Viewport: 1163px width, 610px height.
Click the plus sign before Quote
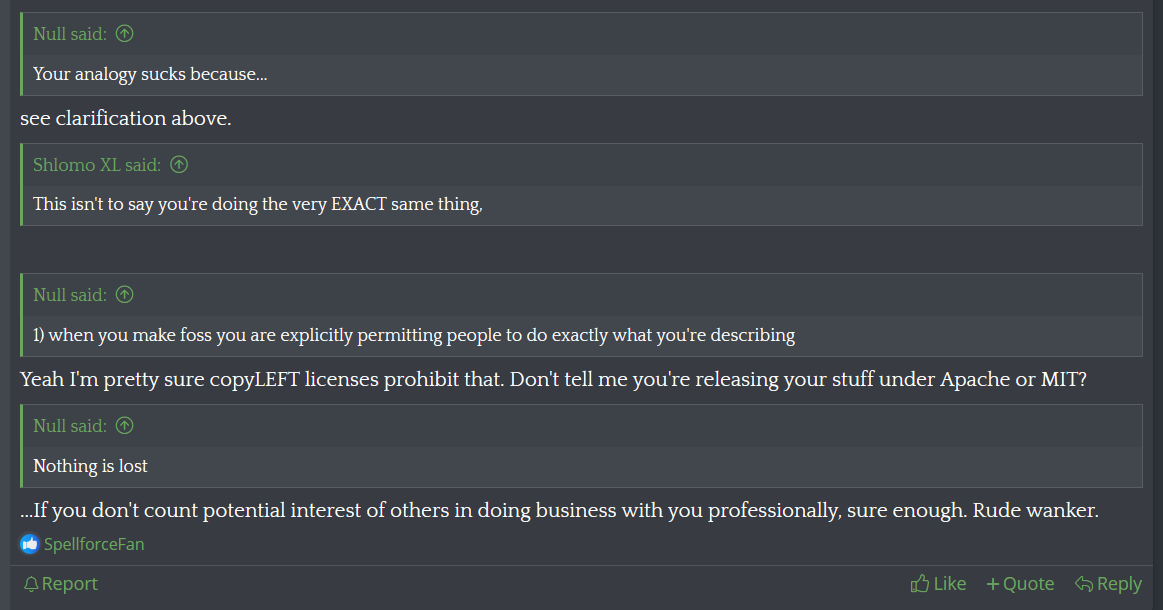click(x=992, y=584)
